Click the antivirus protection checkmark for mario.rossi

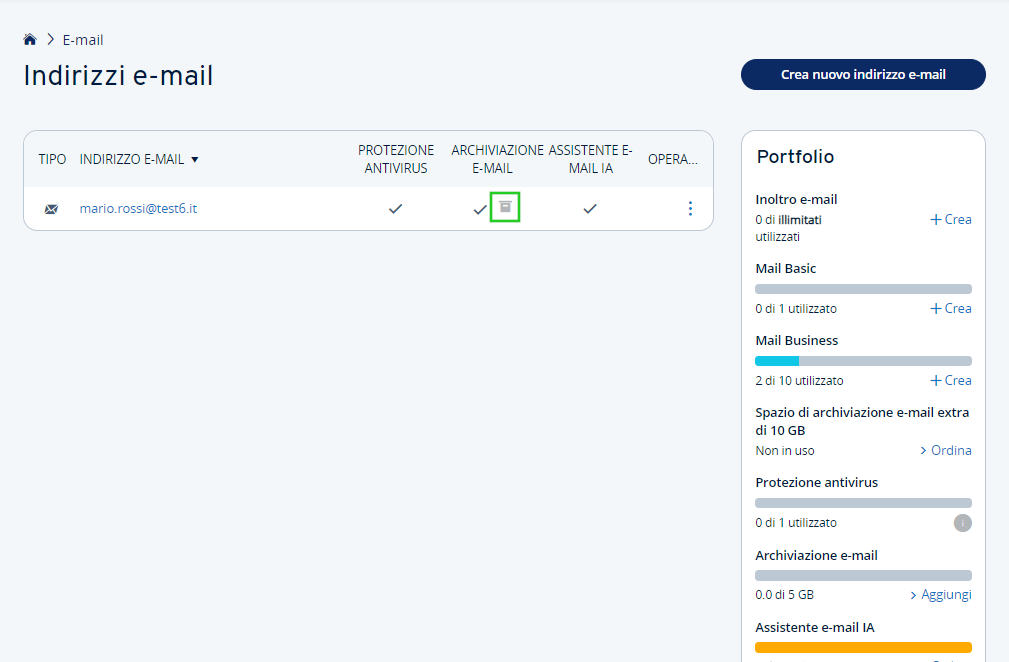pyautogui.click(x=396, y=208)
